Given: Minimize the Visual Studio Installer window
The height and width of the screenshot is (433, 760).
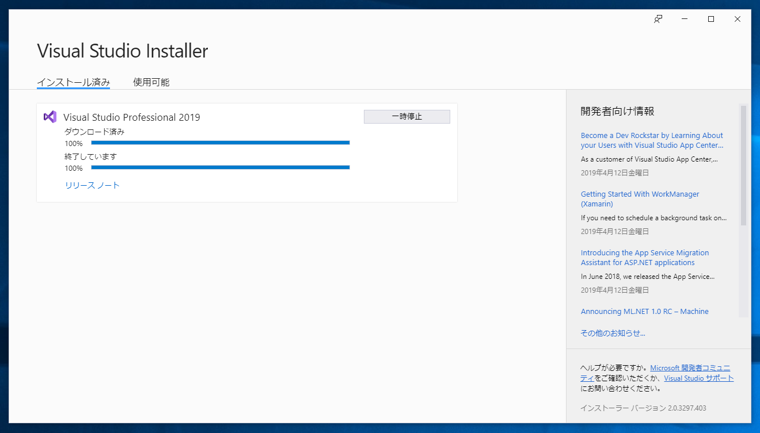Looking at the screenshot, I should click(x=684, y=19).
